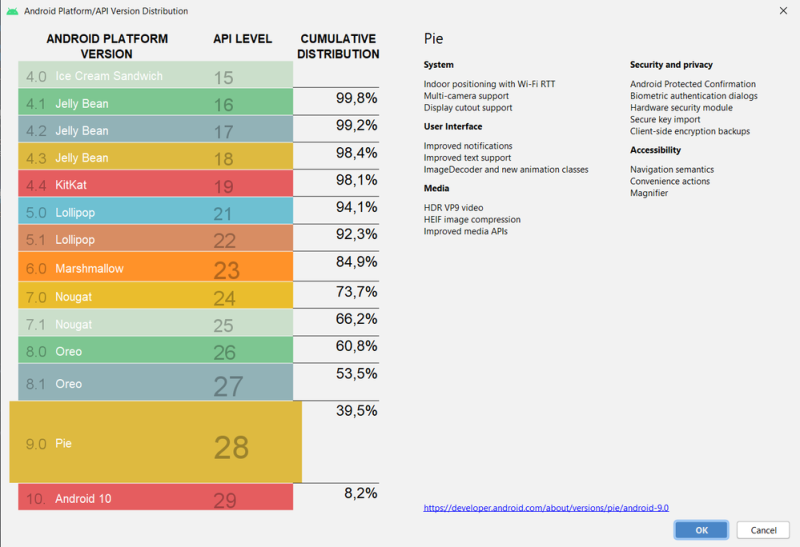Screen dimensions: 800x547
Task: Select the Oreo 8.0 row
Action: pos(155,351)
